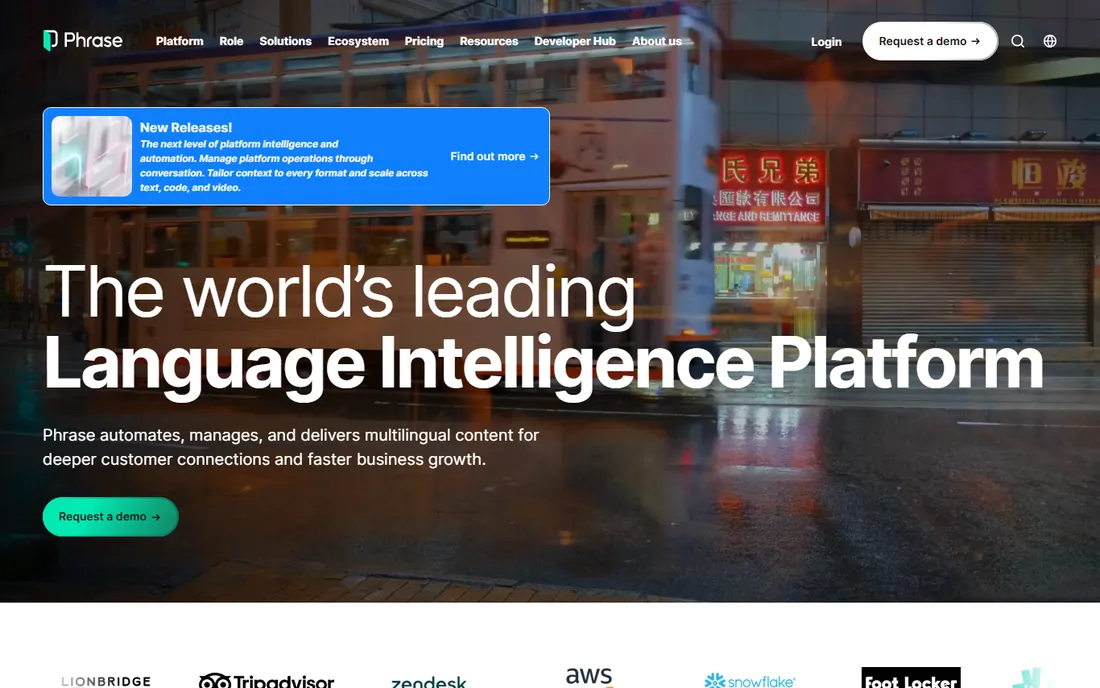Open the Solutions menu

coord(286,41)
